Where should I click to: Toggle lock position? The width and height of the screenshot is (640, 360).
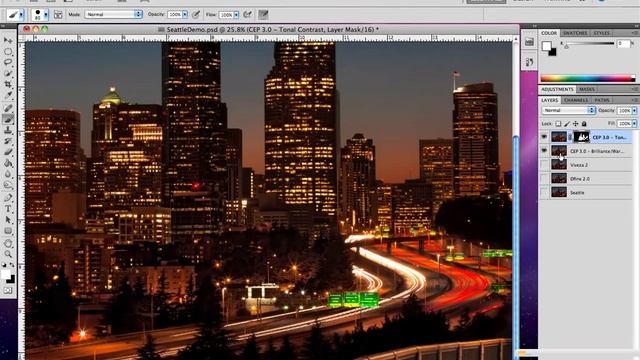click(x=576, y=124)
